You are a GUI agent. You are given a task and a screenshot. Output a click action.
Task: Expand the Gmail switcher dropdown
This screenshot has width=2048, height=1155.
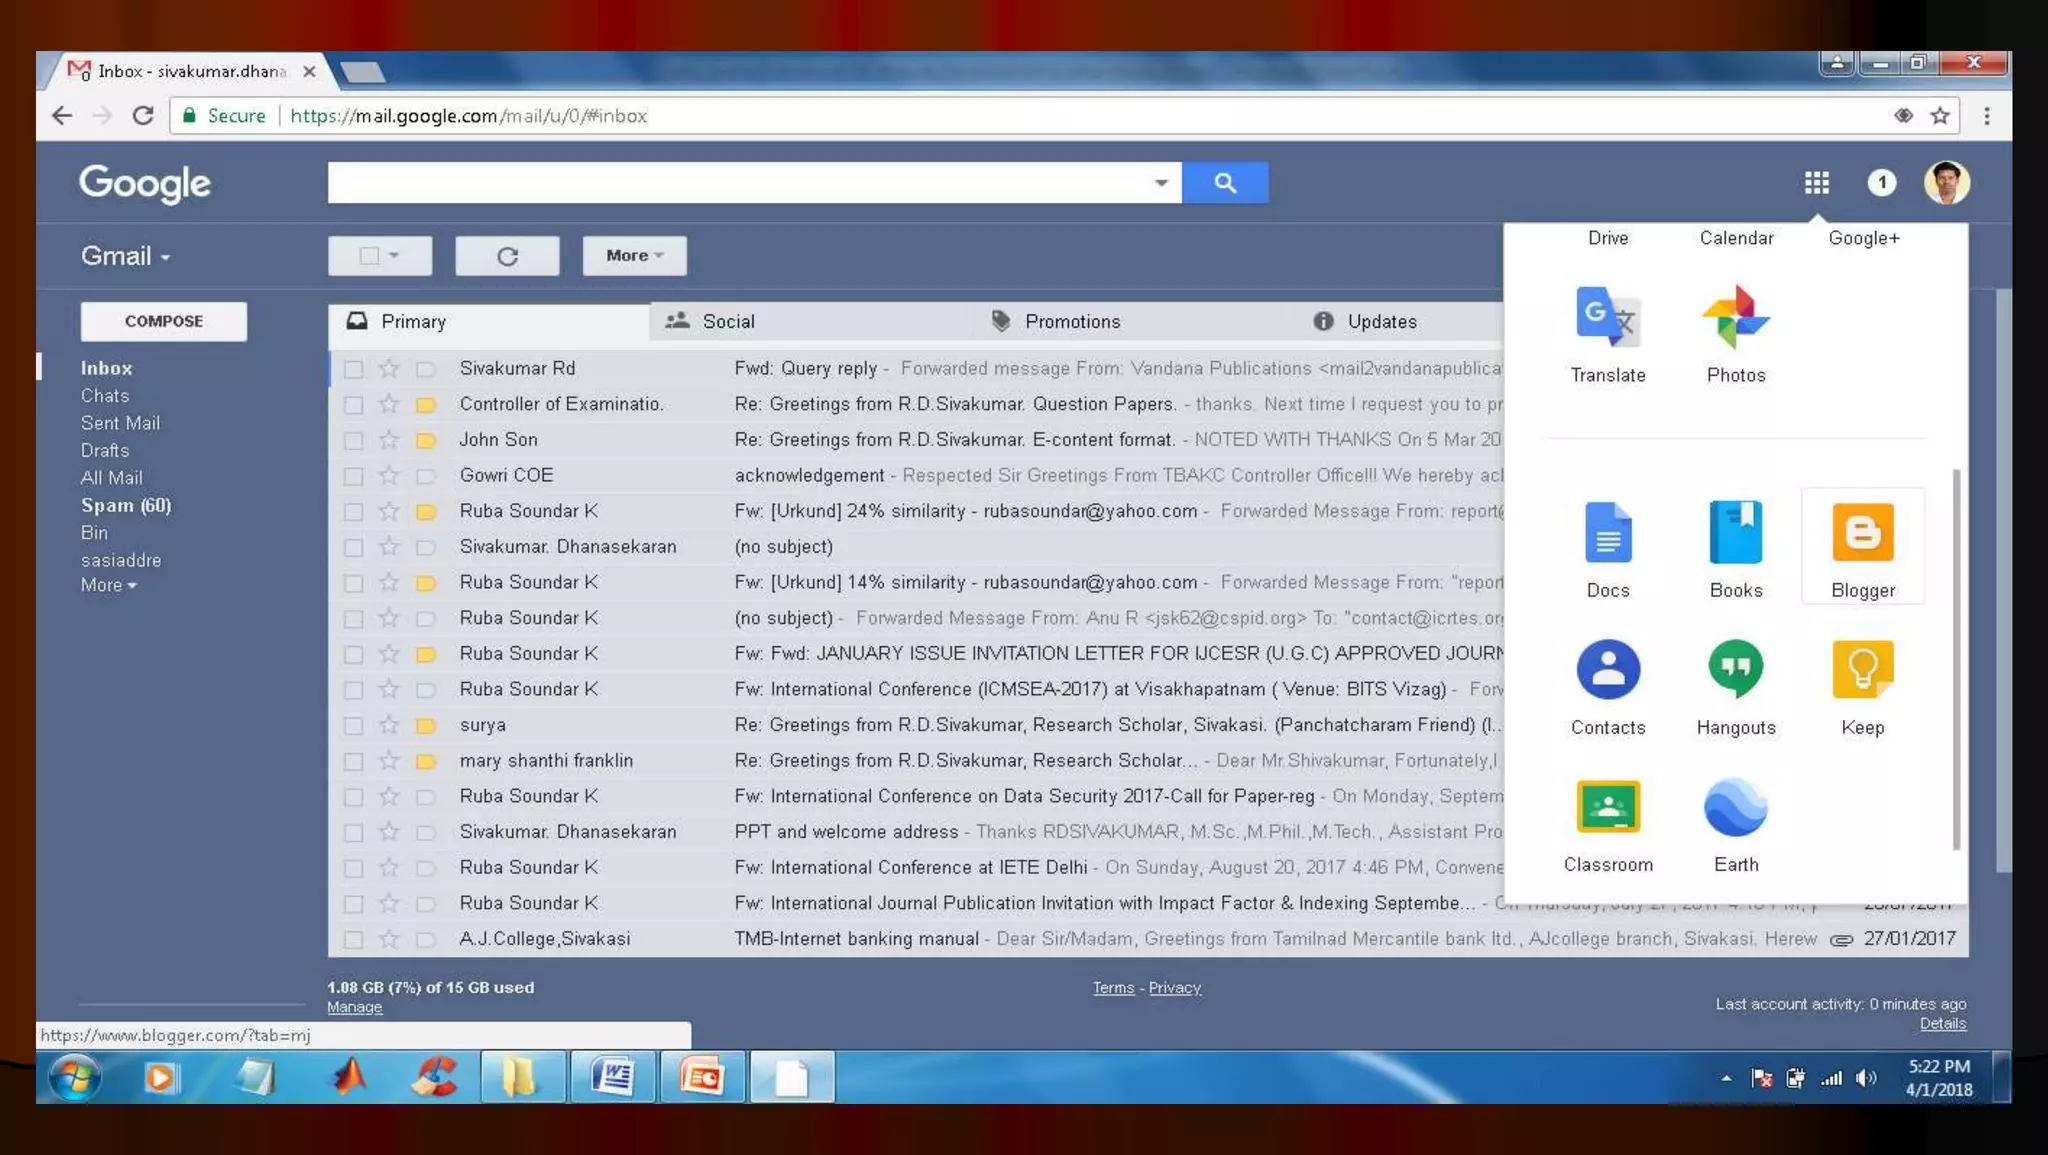[x=126, y=257]
